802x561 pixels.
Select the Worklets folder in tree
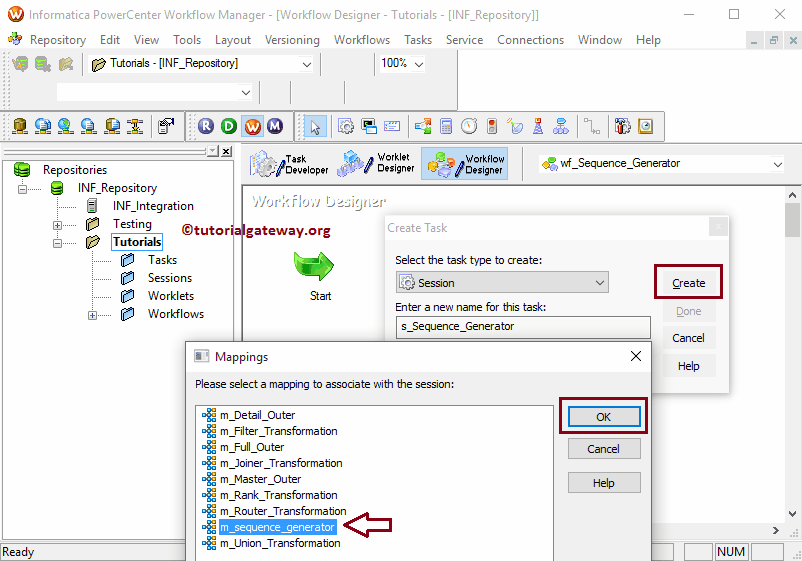click(171, 296)
